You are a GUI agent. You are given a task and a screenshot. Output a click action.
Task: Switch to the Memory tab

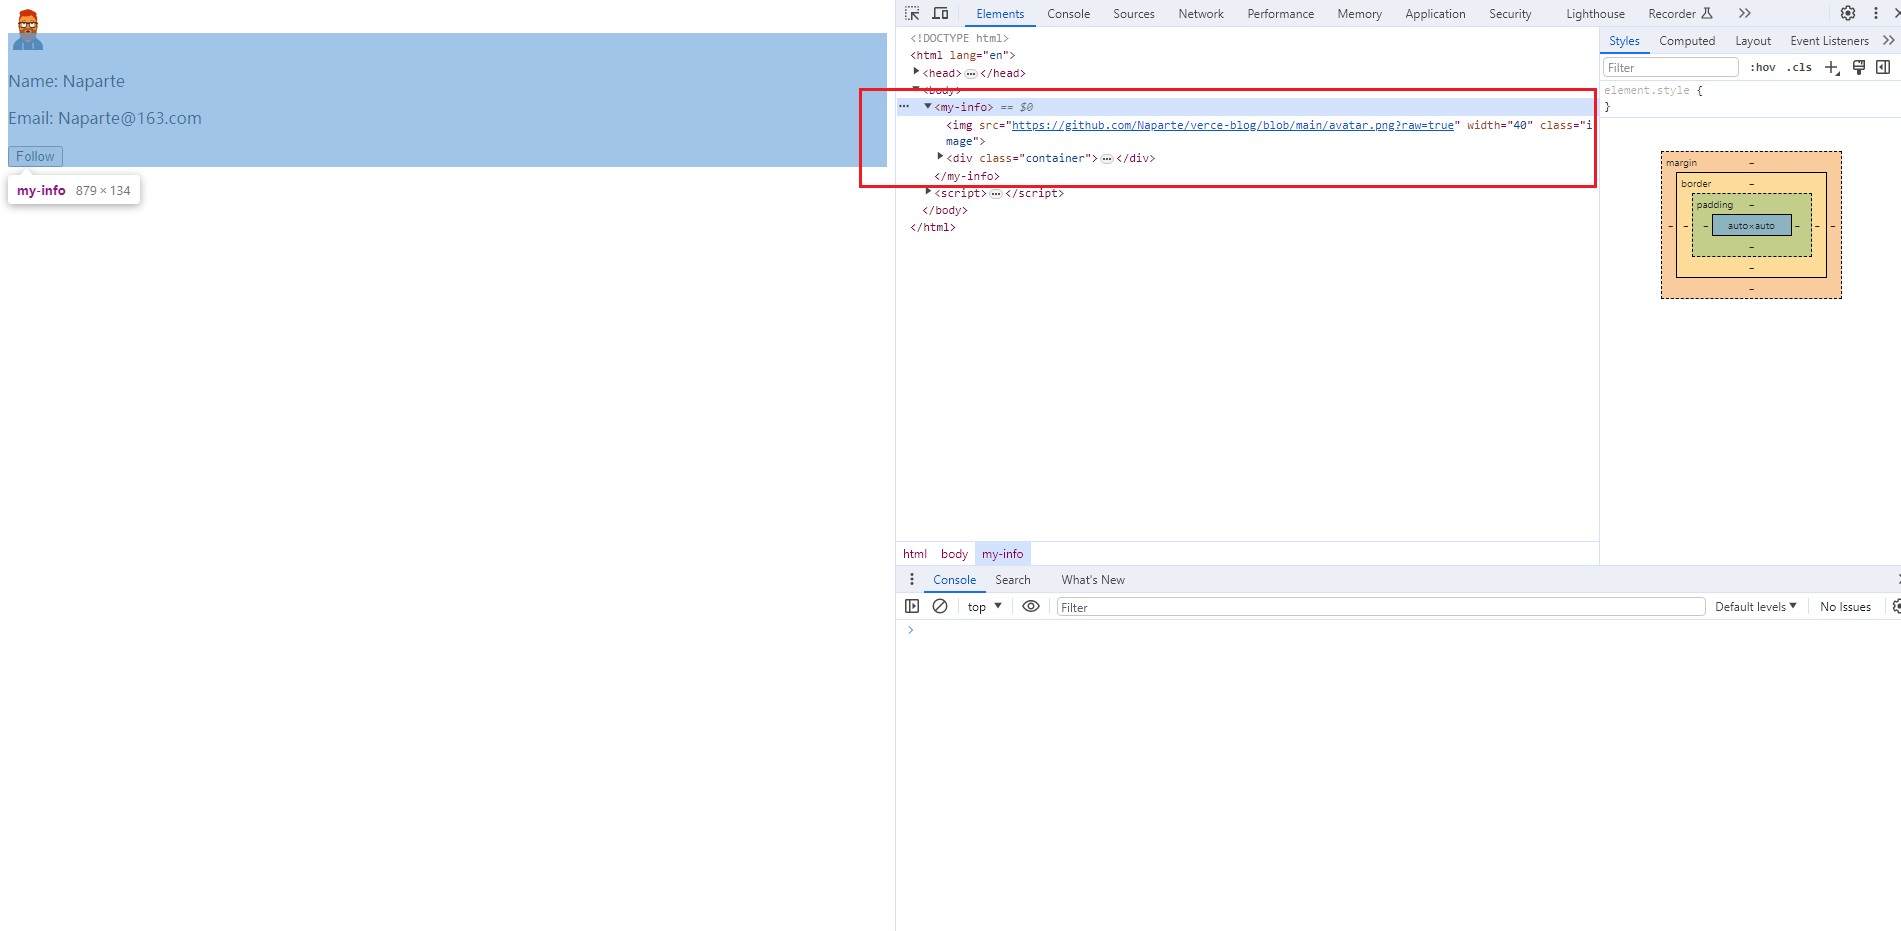(1359, 14)
